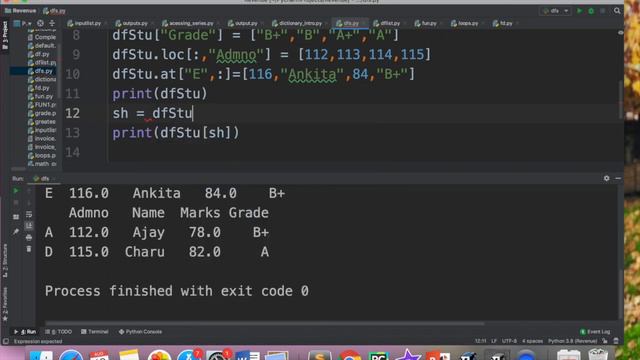Click the inspections eye icon in editor corner

tap(620, 33)
